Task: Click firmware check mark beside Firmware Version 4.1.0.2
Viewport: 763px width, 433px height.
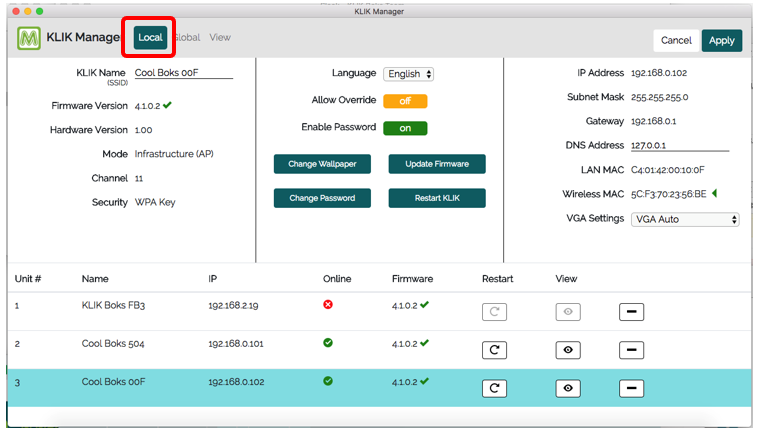Action: click(x=167, y=105)
